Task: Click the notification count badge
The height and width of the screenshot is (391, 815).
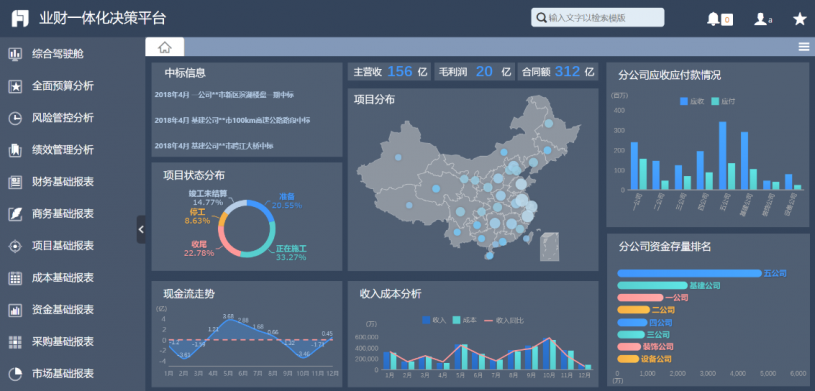Action: coord(727,20)
